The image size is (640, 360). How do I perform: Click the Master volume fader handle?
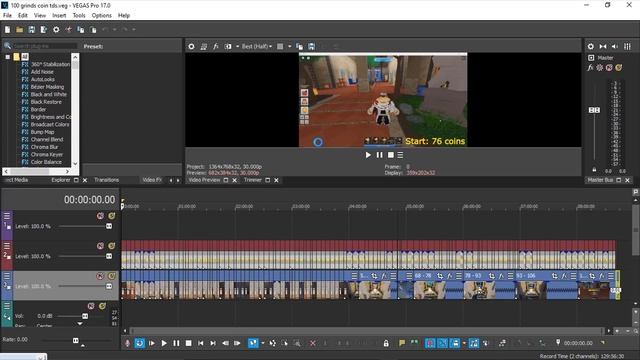click(594, 110)
